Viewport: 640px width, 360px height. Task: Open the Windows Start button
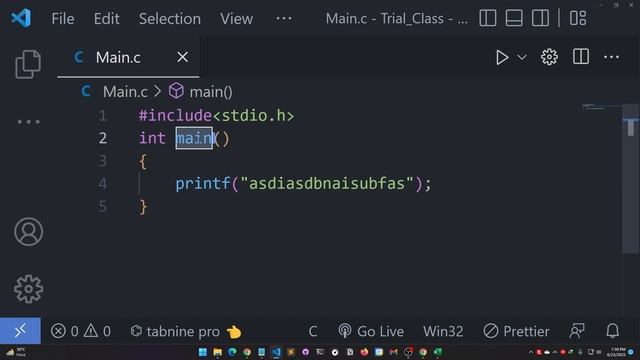(x=202, y=352)
